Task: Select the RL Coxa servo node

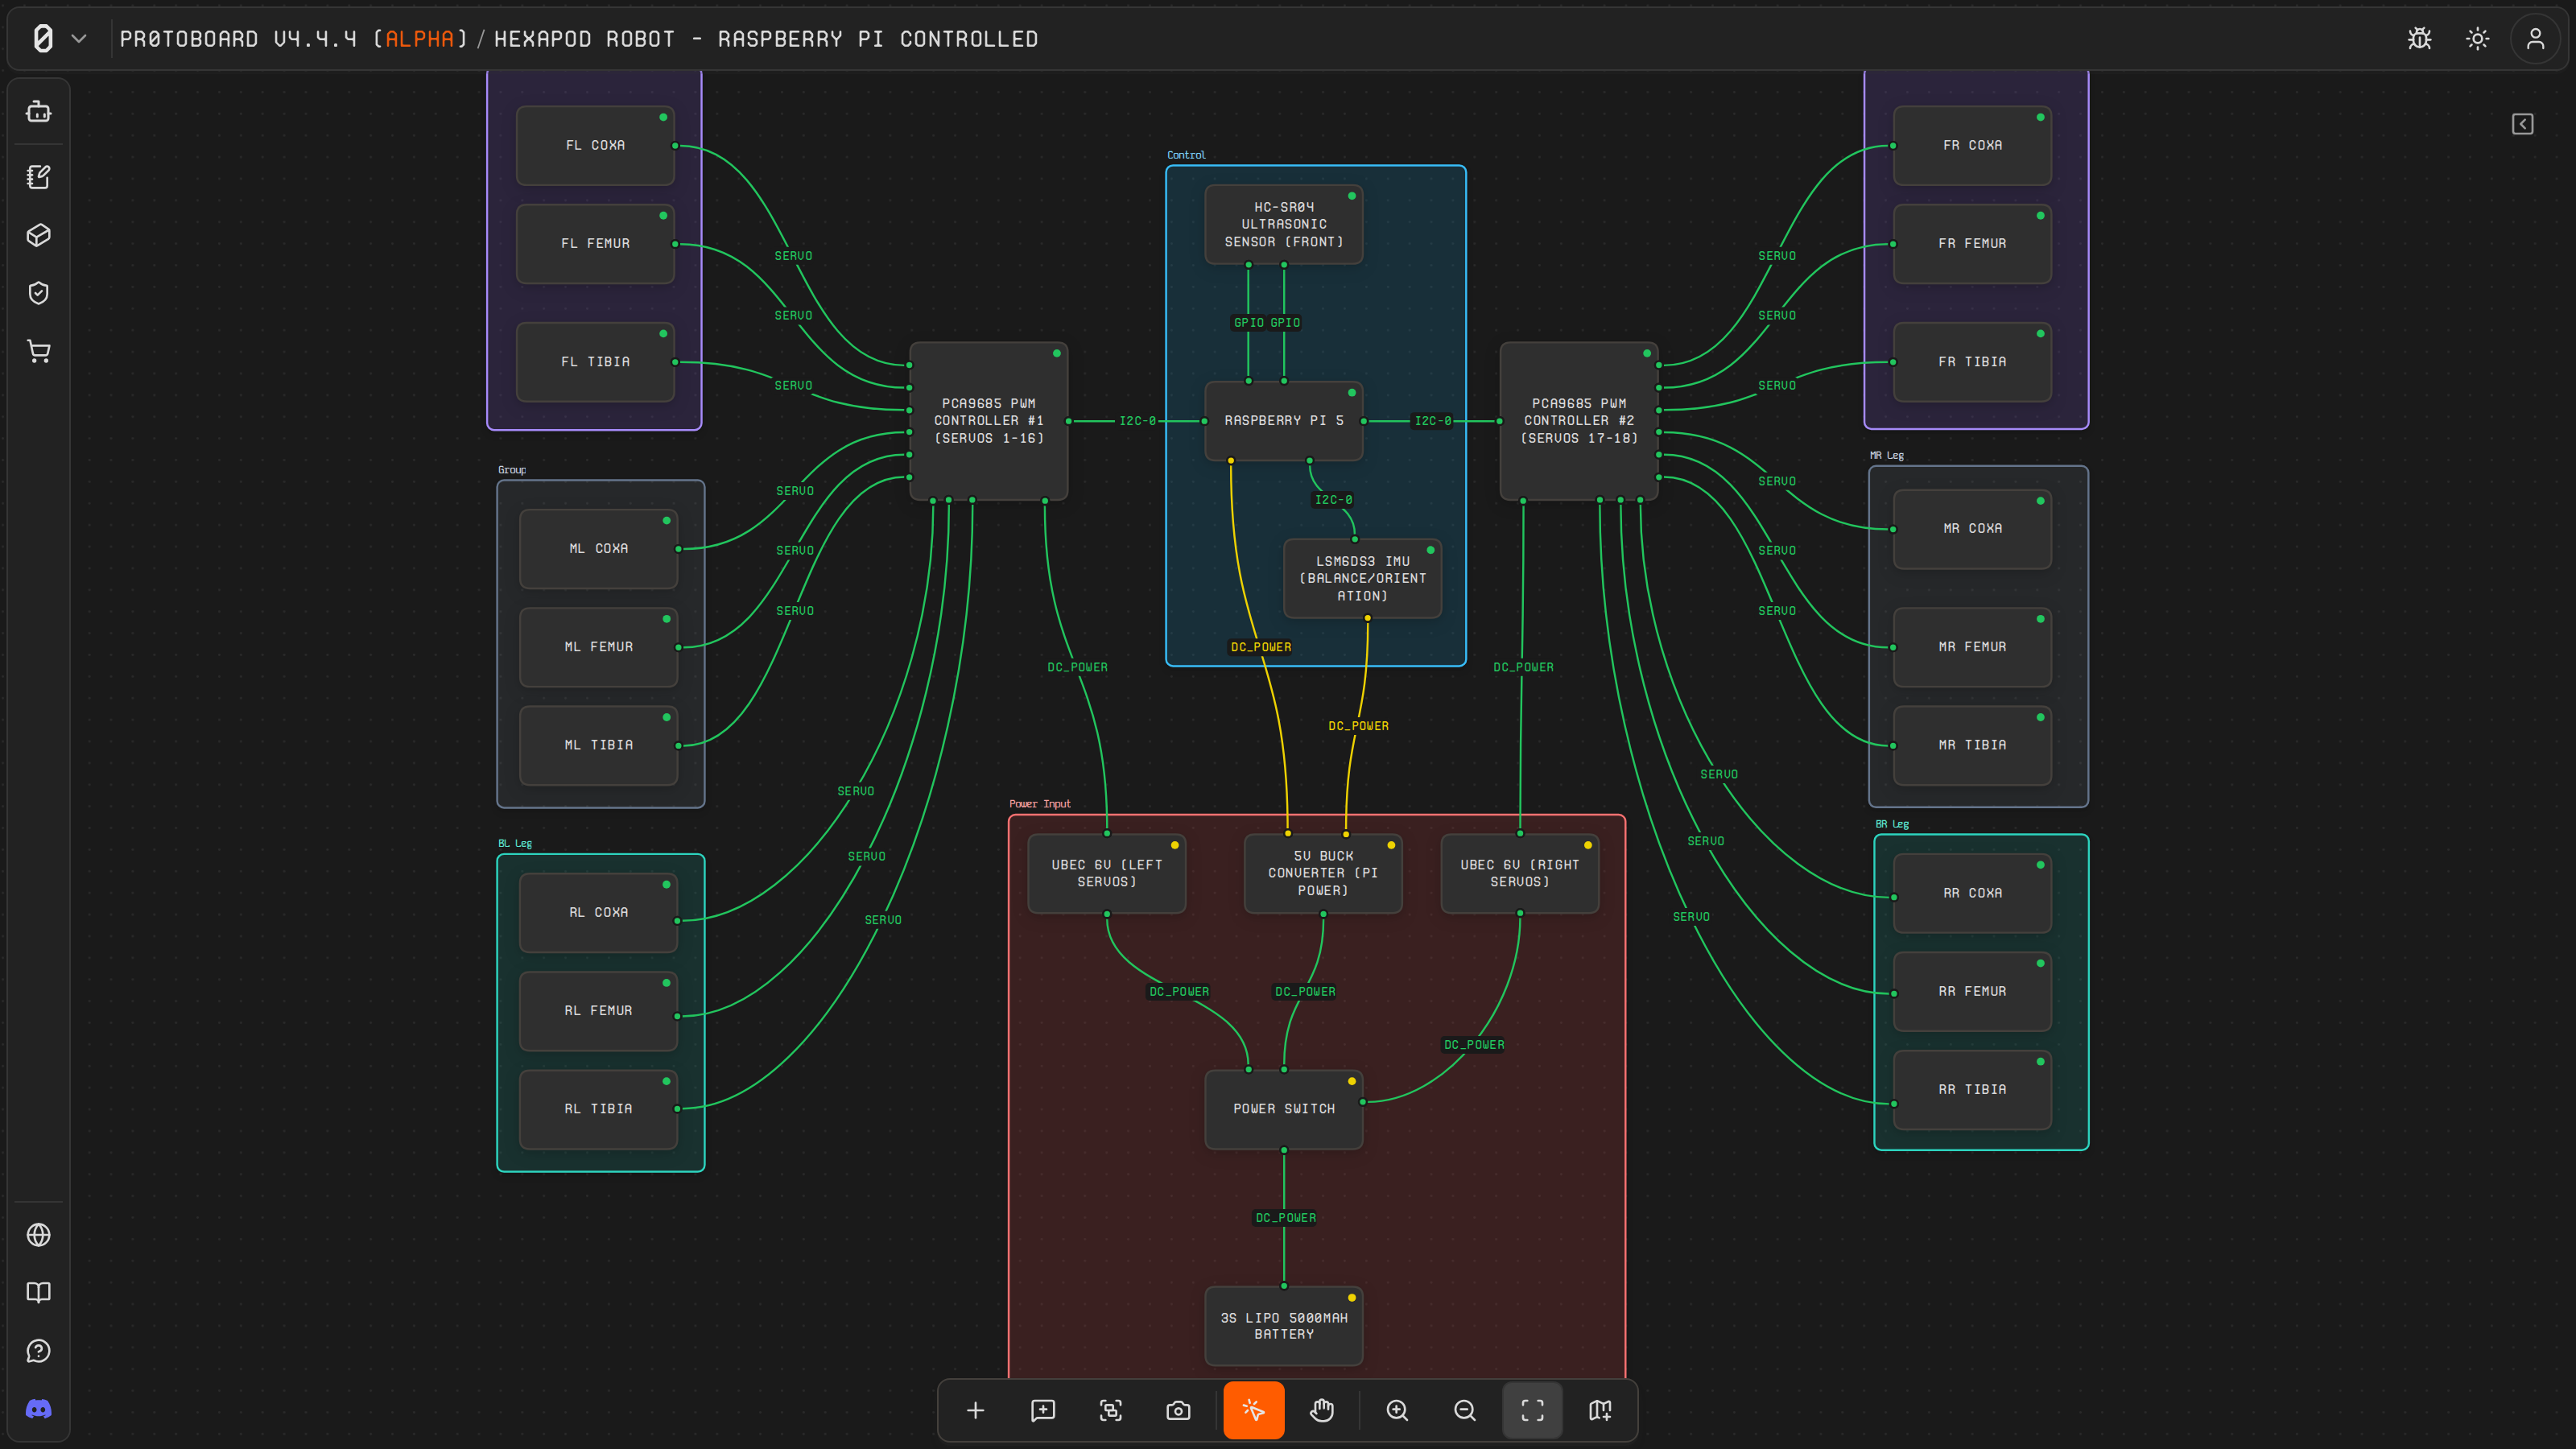Action: [598, 913]
